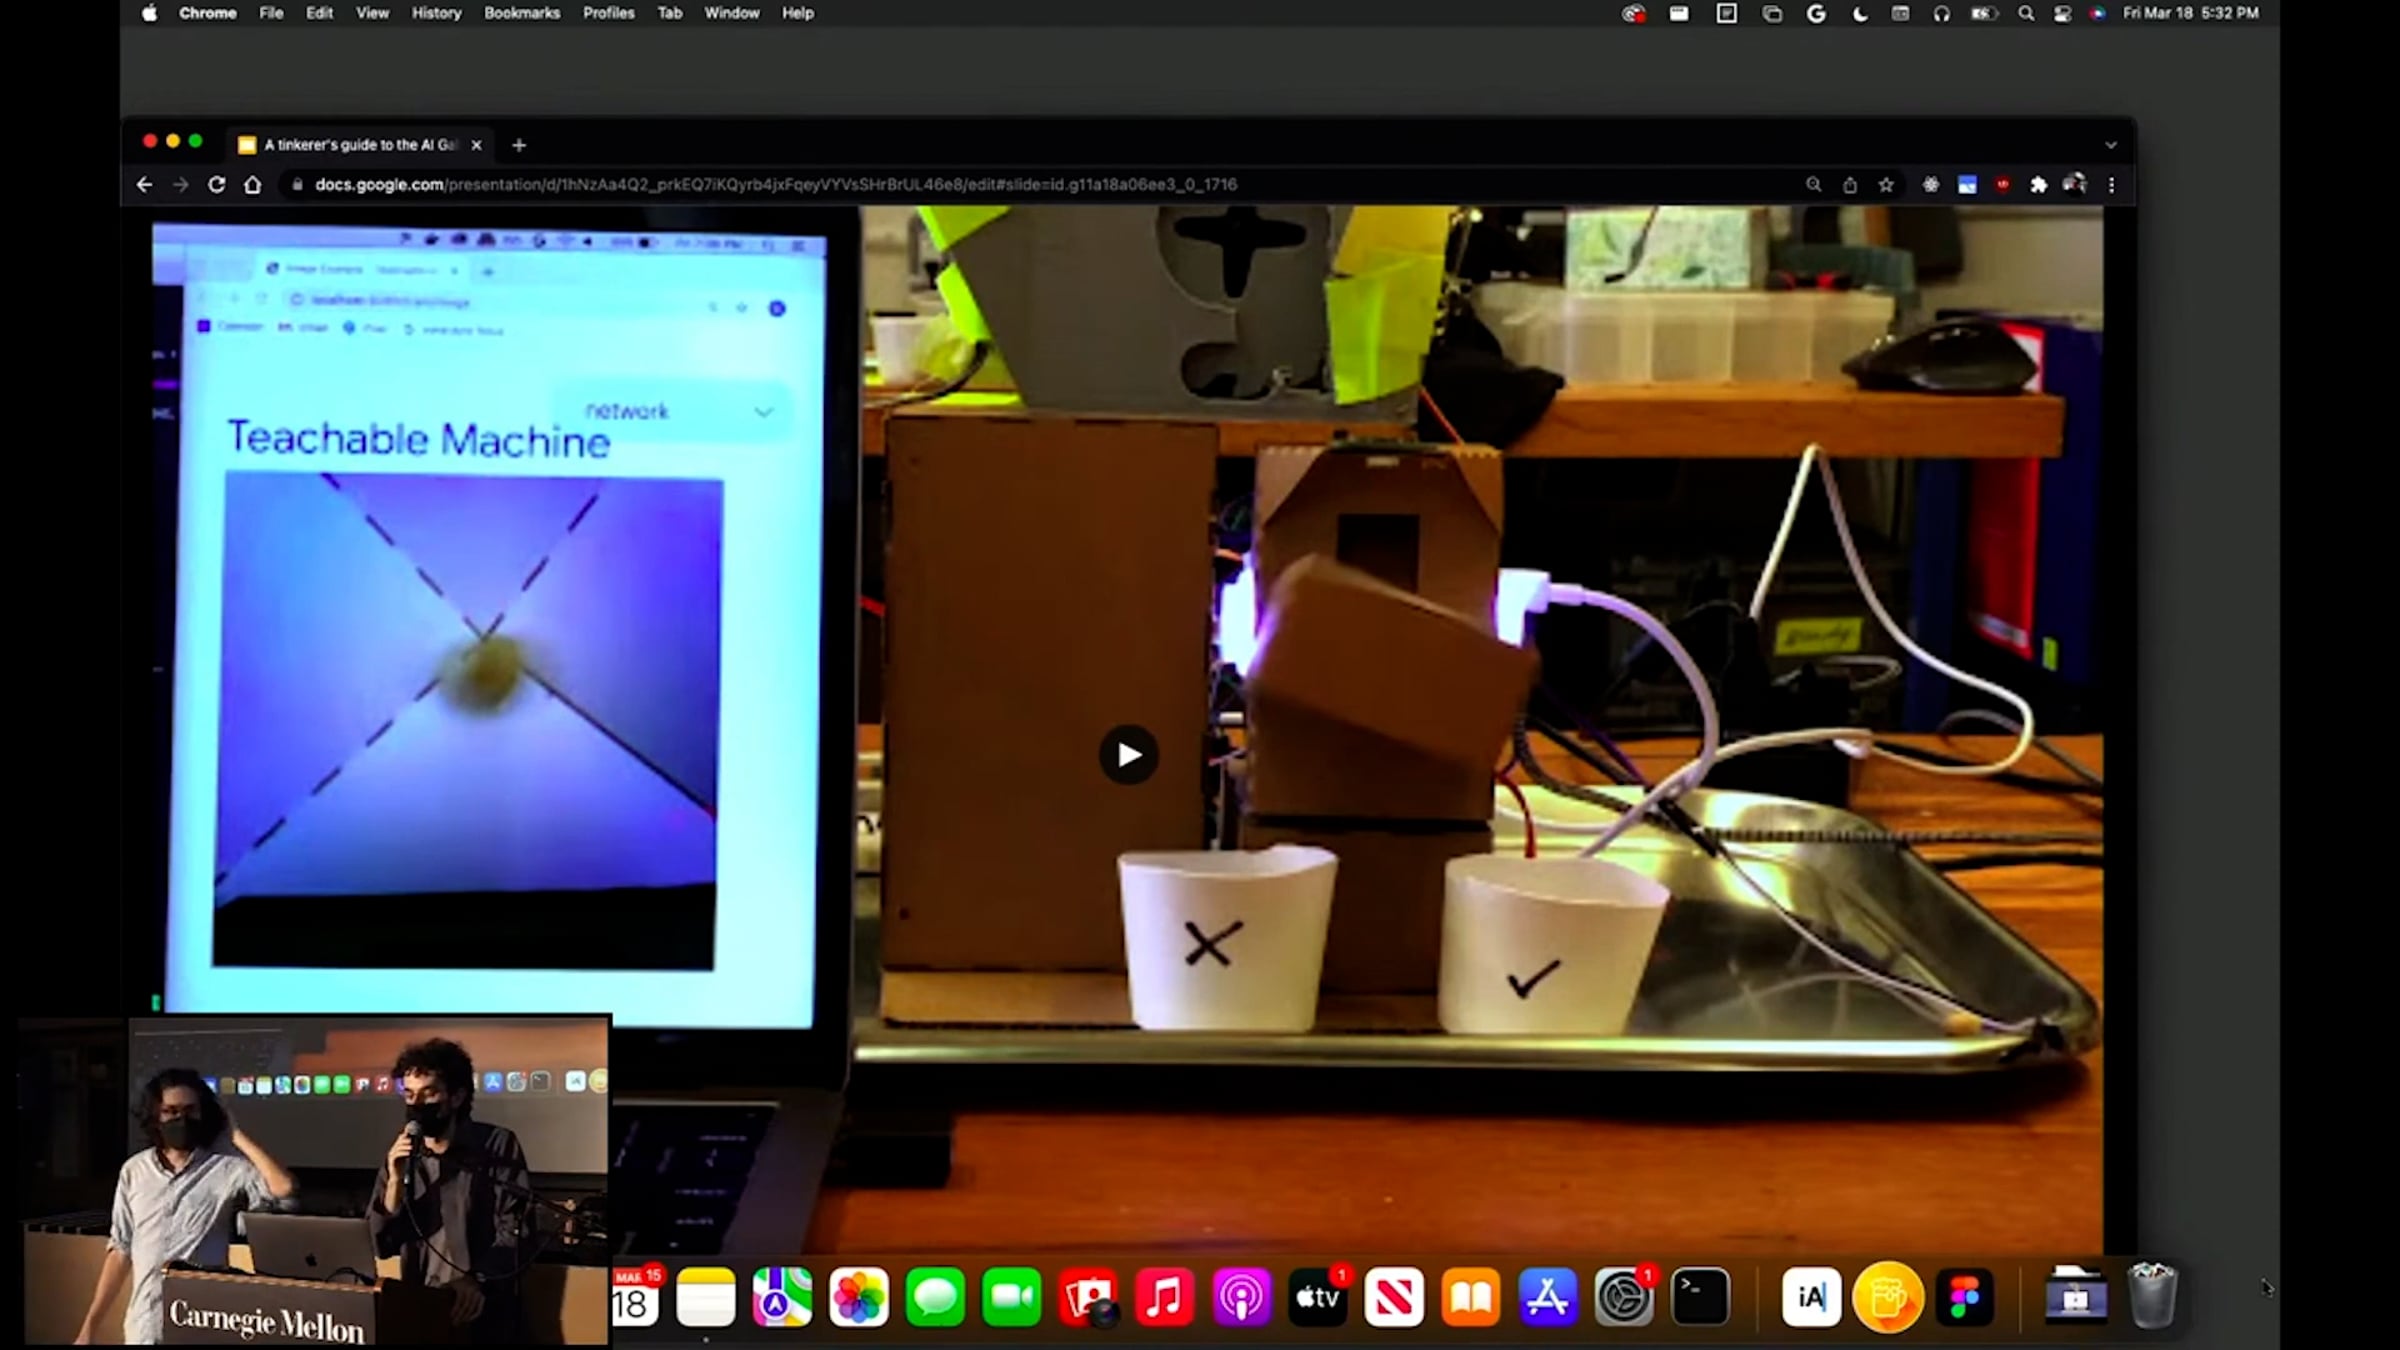Expand the network dropdown in video
Screen dimensions: 2400x1350
[x=763, y=412]
